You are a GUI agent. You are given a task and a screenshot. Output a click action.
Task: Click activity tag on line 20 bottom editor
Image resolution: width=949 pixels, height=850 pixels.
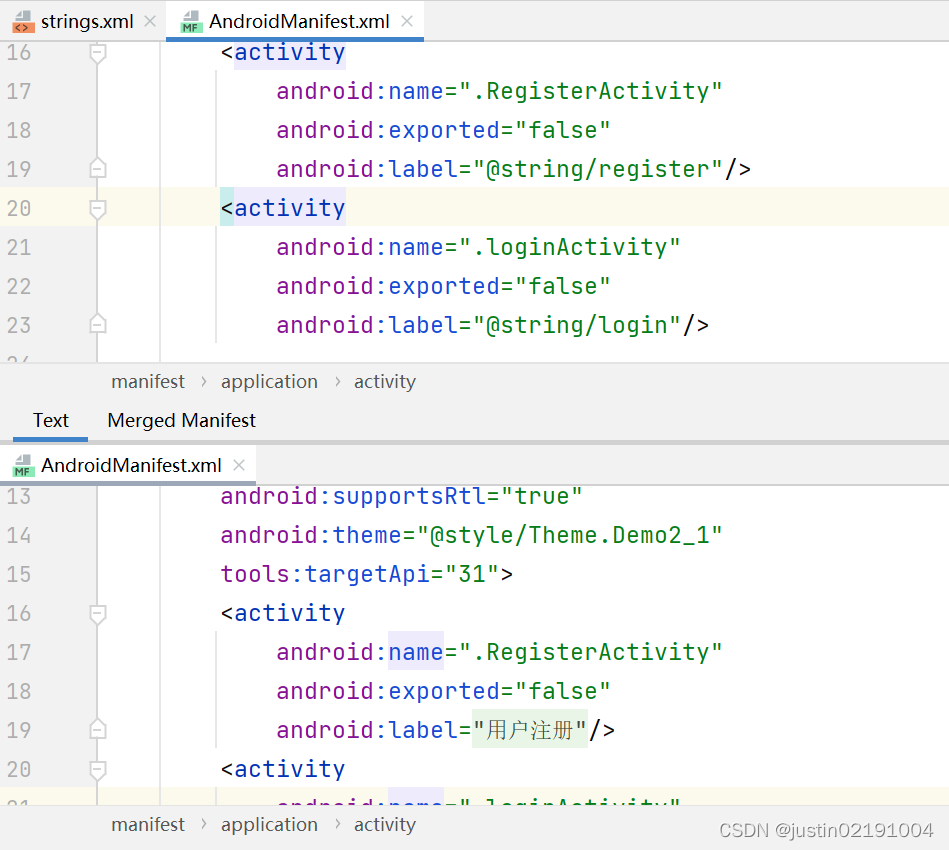(289, 769)
